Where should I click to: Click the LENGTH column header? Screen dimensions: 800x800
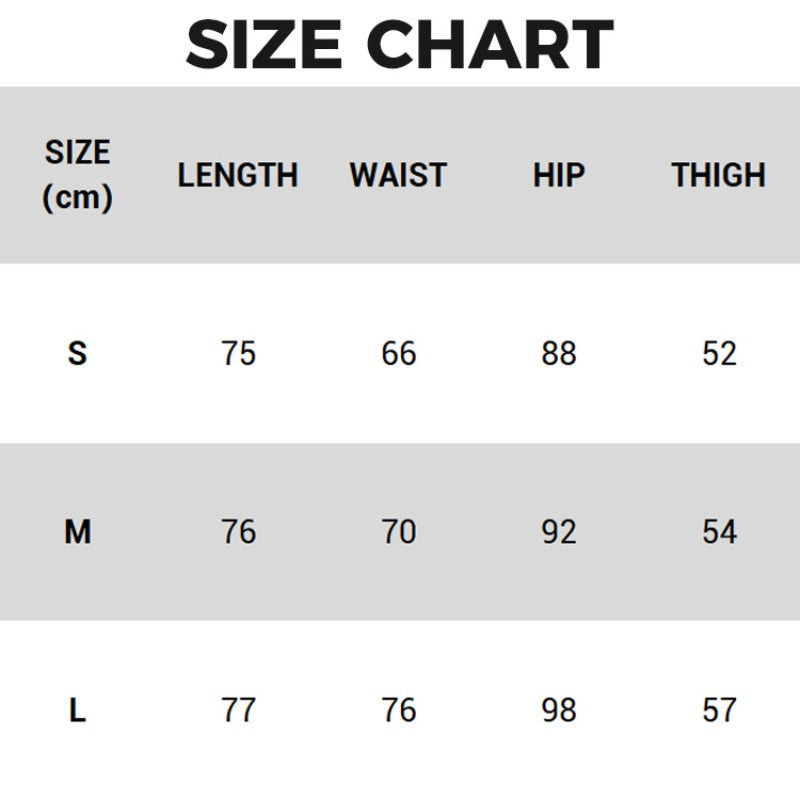point(238,175)
